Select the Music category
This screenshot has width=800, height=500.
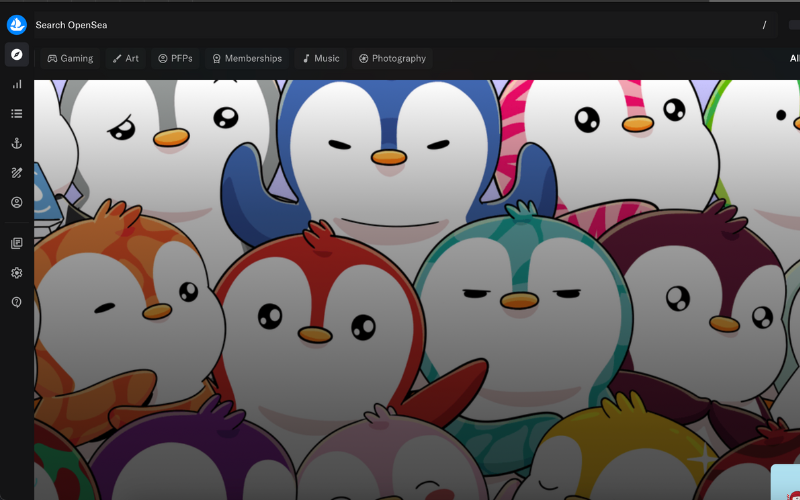320,58
